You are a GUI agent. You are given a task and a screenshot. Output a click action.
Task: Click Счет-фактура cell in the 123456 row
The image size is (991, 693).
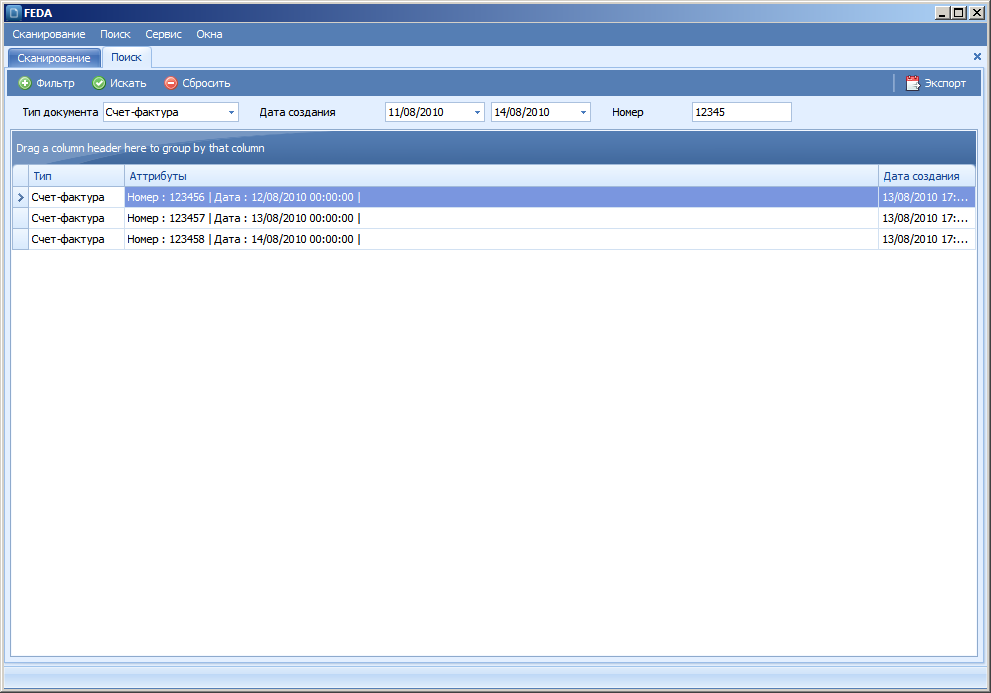coord(76,197)
